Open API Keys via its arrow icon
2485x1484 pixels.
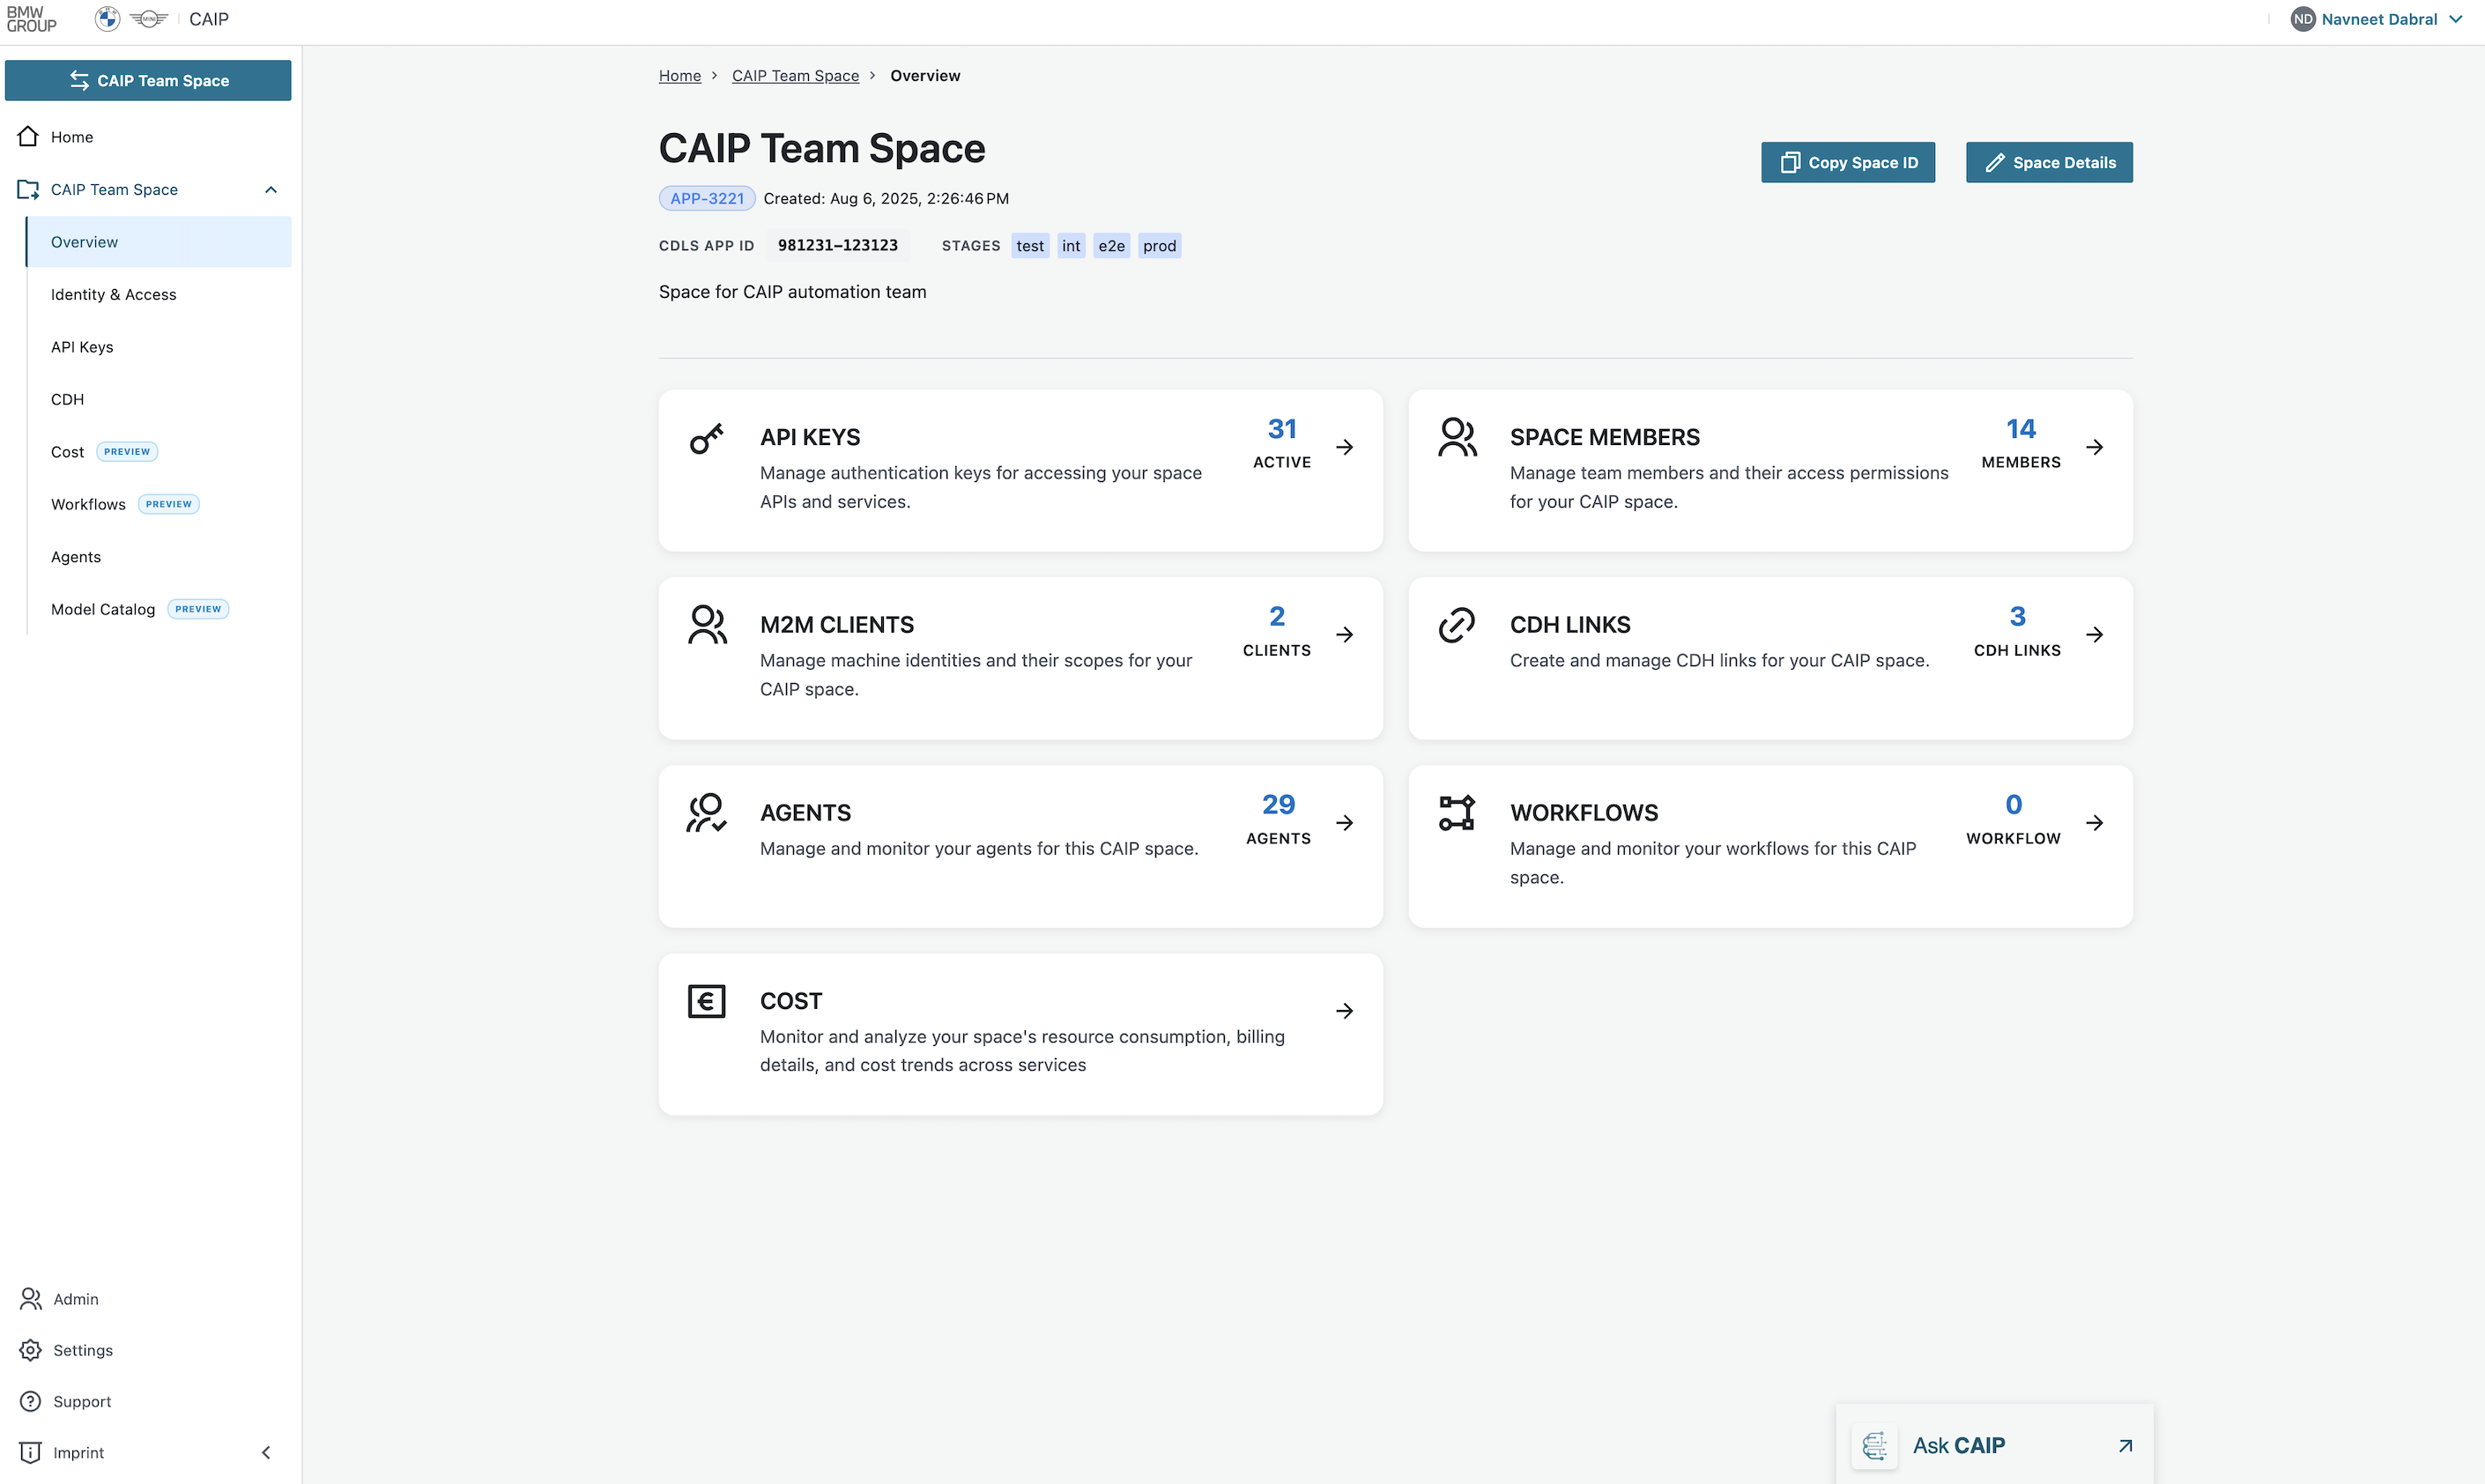coord(1345,447)
